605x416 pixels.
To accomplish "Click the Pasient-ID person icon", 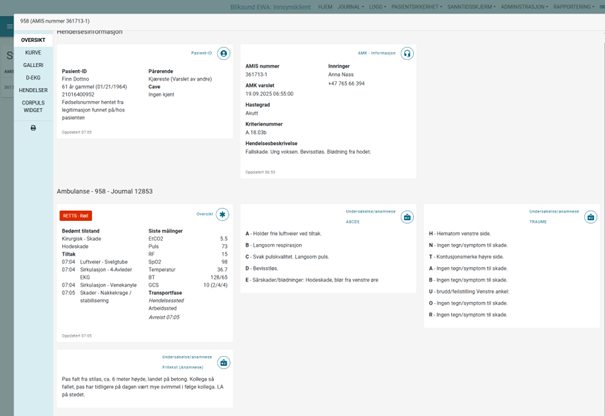I will [x=223, y=53].
